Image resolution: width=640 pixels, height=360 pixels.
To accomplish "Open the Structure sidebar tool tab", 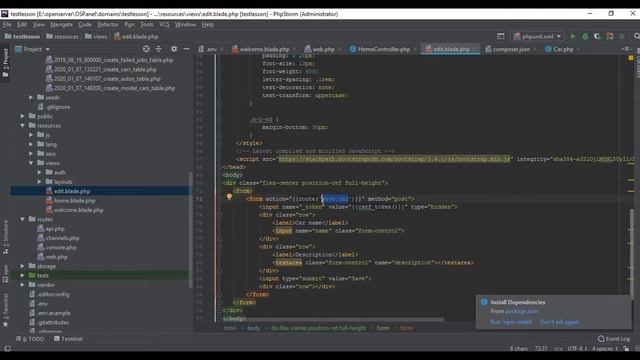I will coord(5,238).
